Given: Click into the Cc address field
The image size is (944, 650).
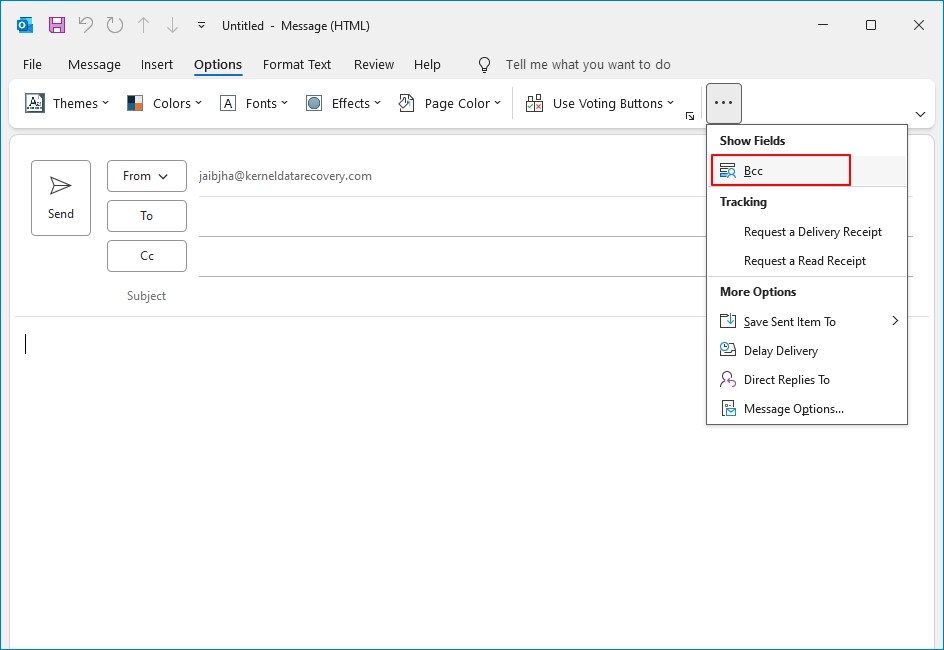Looking at the screenshot, I should point(452,256).
